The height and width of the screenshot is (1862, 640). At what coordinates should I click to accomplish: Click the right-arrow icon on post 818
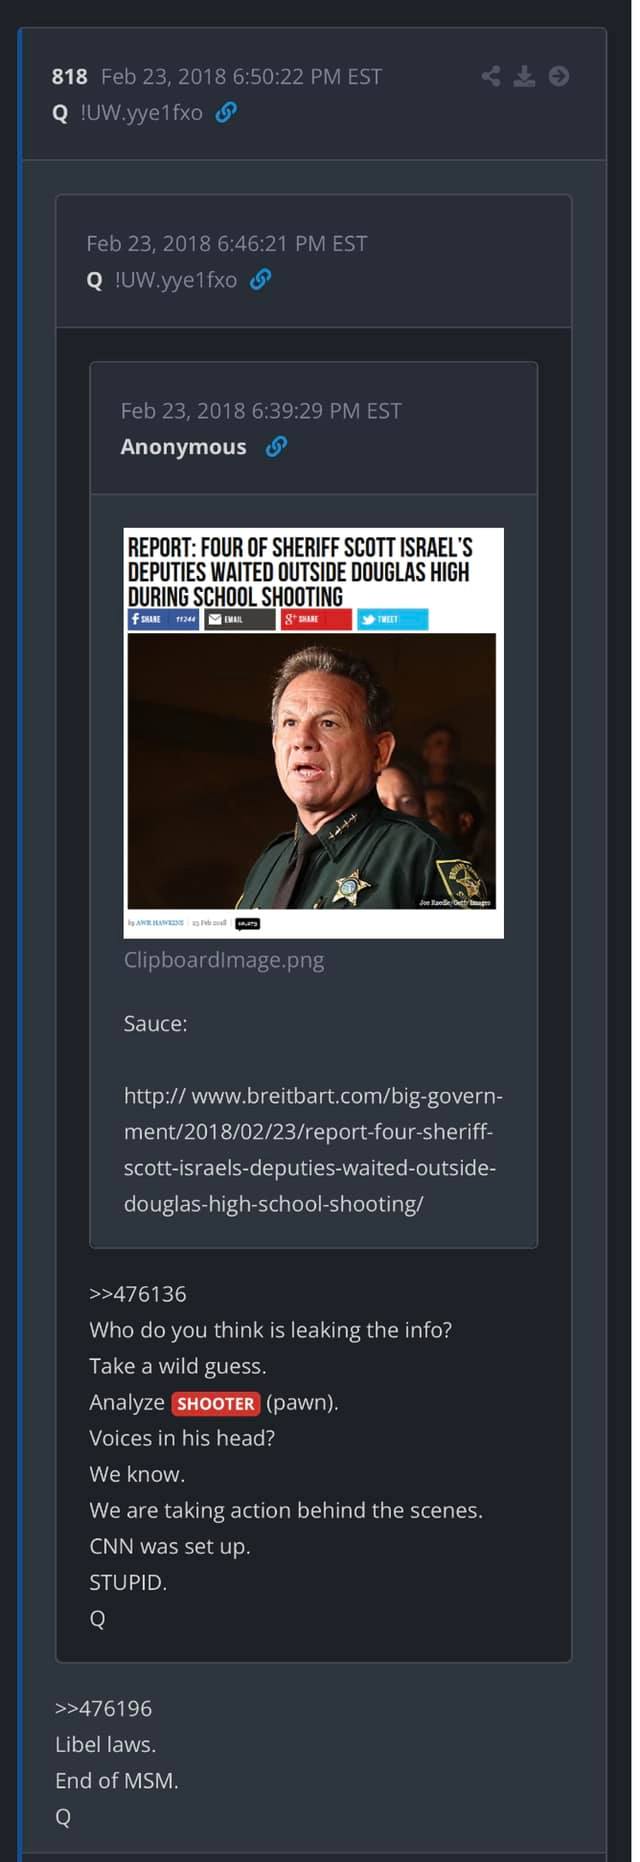(x=559, y=76)
